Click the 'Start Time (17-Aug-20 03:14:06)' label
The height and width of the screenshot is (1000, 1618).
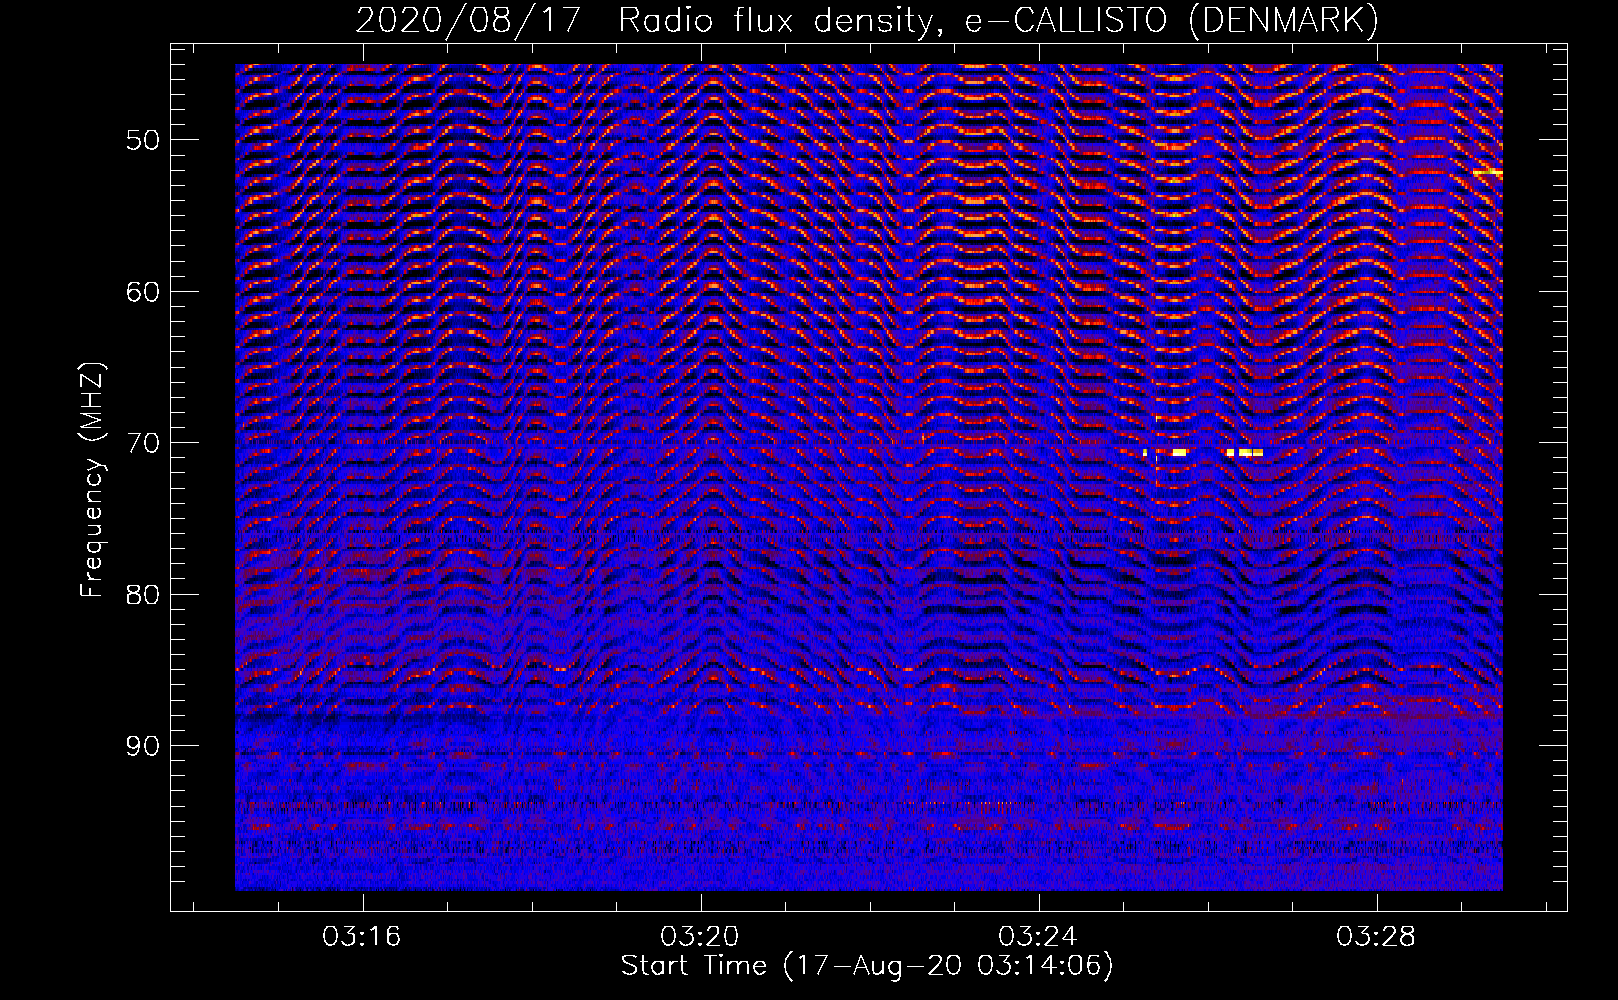point(867,966)
